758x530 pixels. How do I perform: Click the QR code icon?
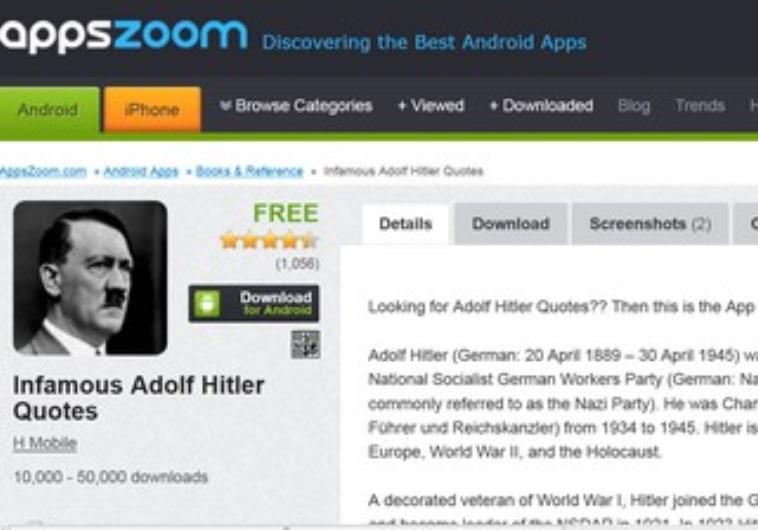coord(306,345)
